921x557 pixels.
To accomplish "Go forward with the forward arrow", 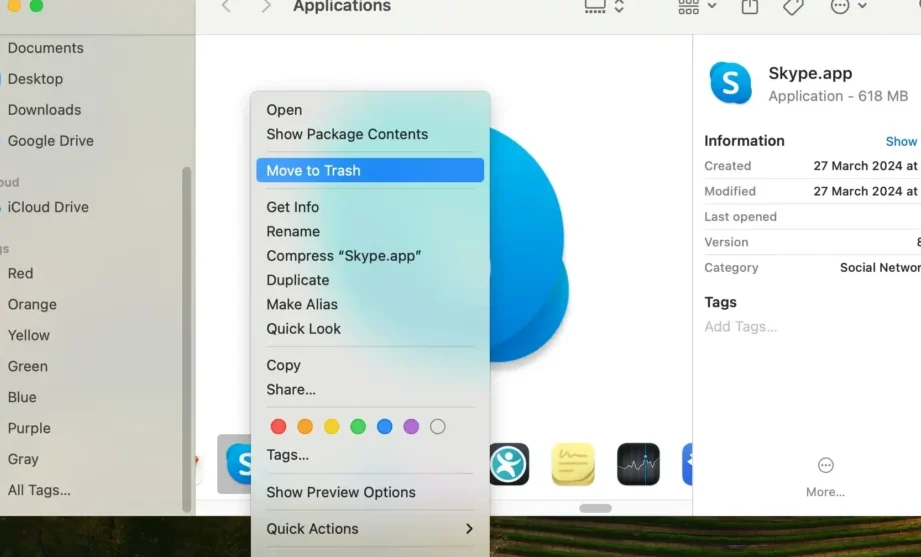I will coord(266,6).
